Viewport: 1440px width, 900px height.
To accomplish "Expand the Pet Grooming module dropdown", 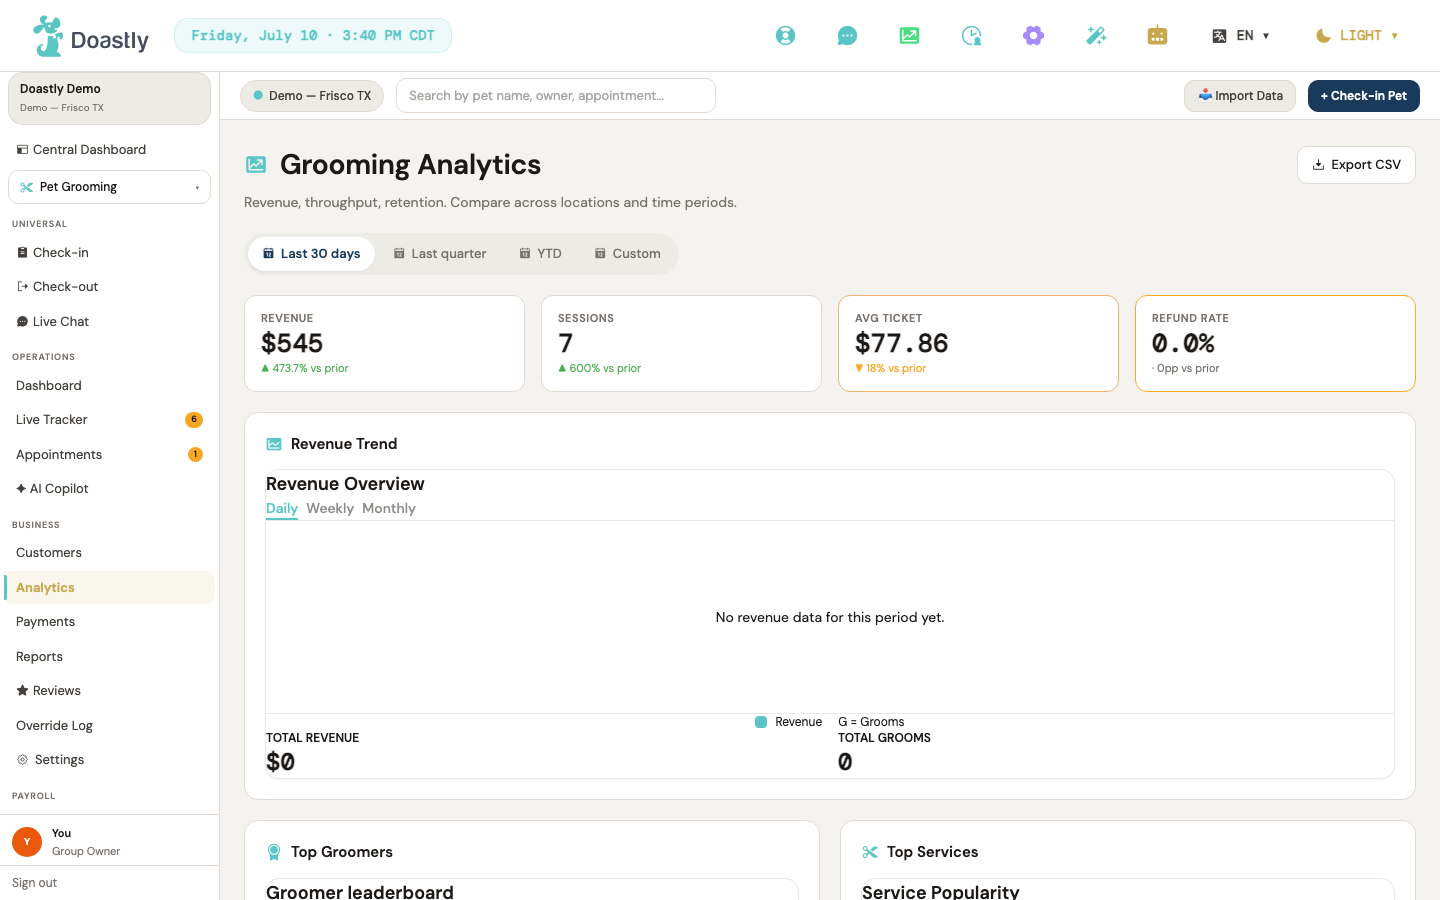I will pyautogui.click(x=109, y=187).
